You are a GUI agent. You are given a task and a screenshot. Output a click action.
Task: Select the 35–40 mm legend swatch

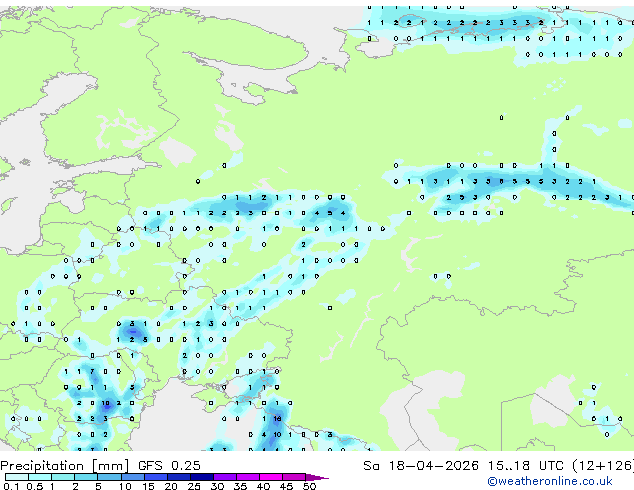tap(248, 477)
